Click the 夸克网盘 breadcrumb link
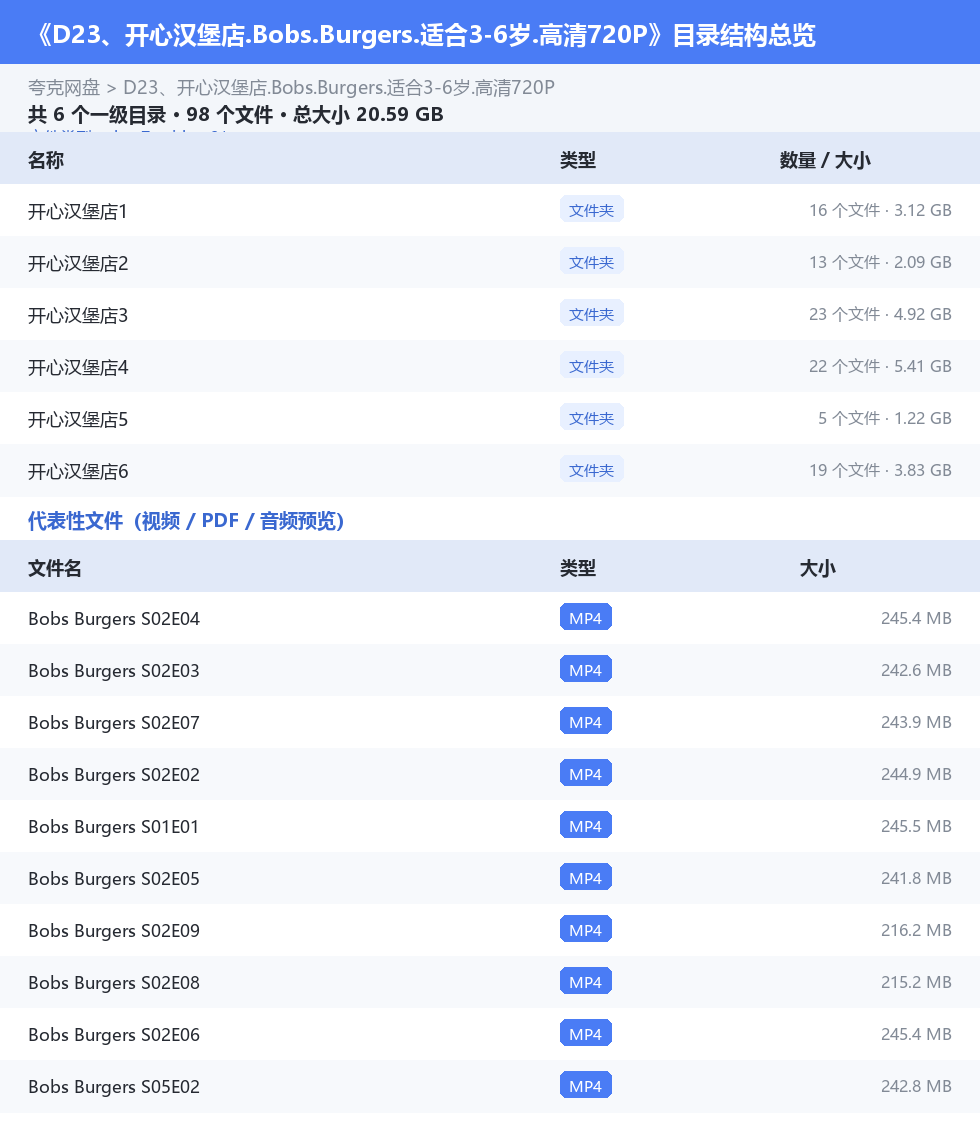This screenshot has height=1144, width=980. [63, 88]
